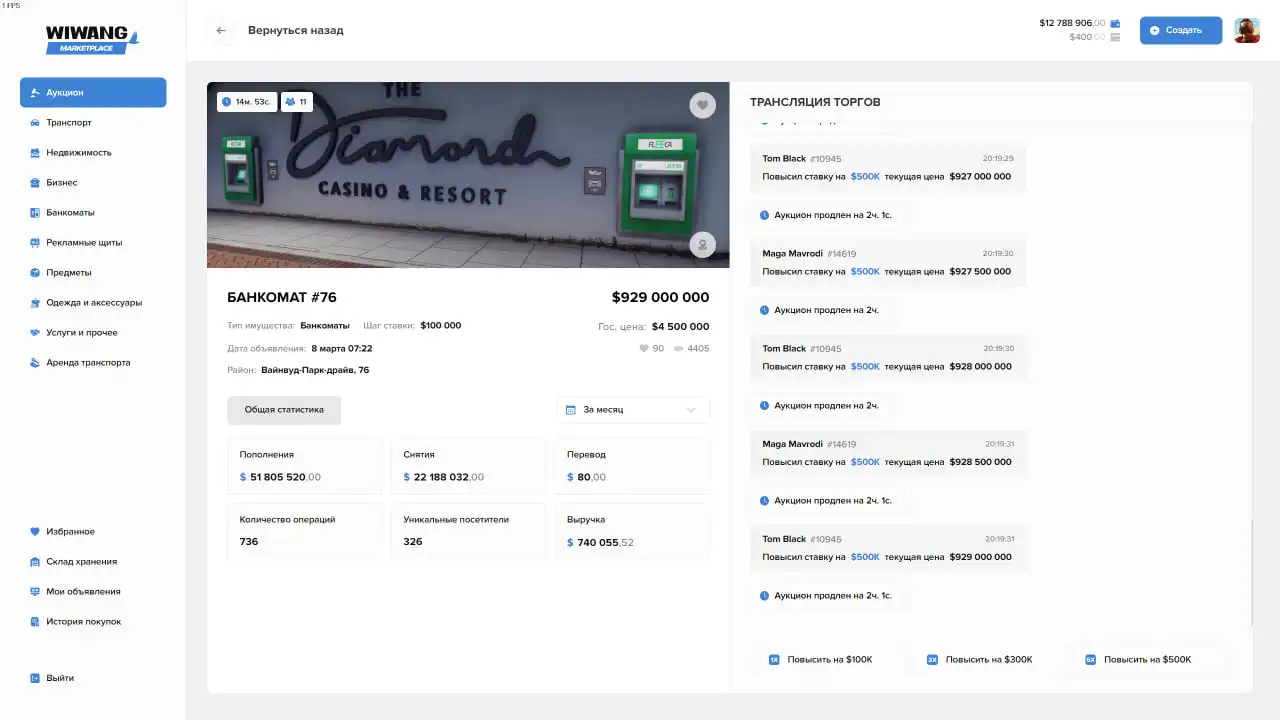1280x720 pixels.
Task: Click the Real Estate sidebar icon
Action: 35,153
